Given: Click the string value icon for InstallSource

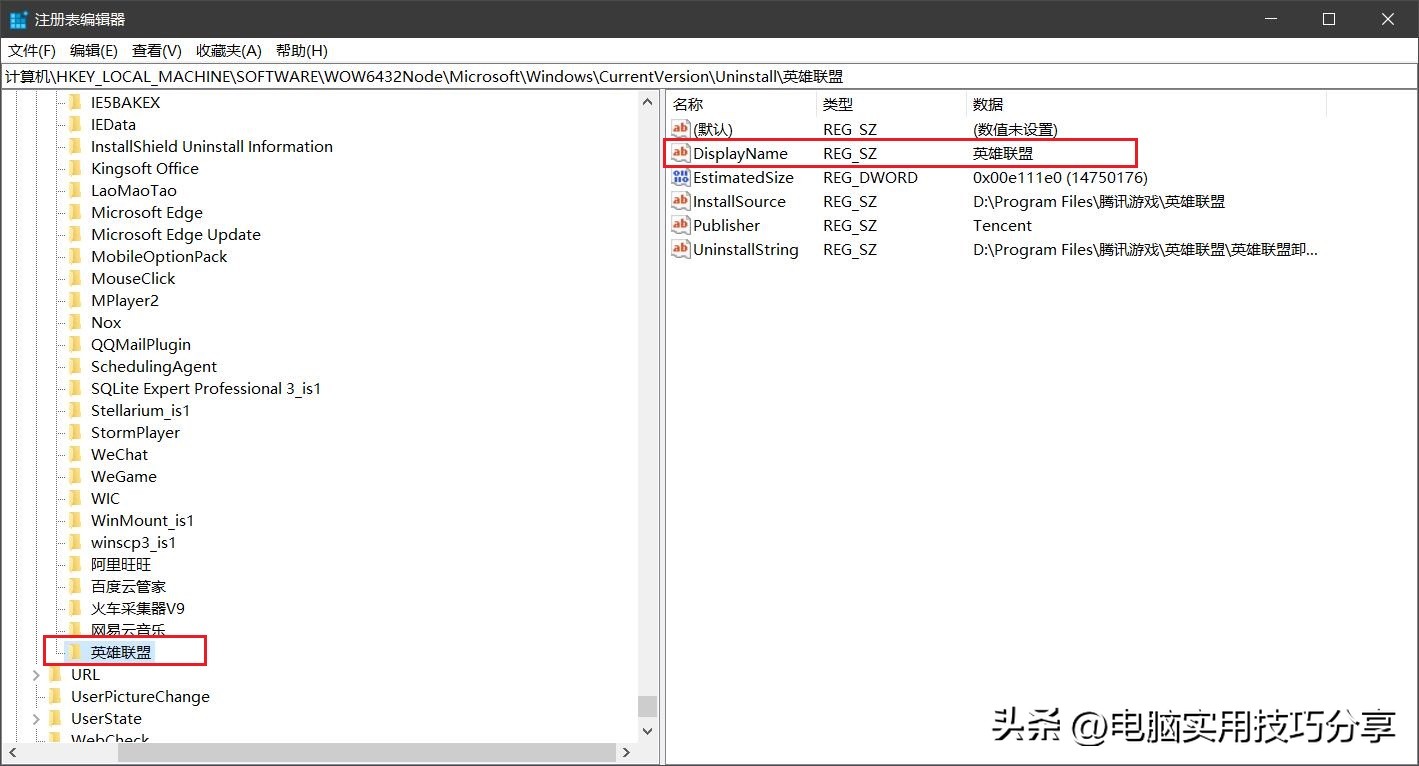Looking at the screenshot, I should 681,201.
